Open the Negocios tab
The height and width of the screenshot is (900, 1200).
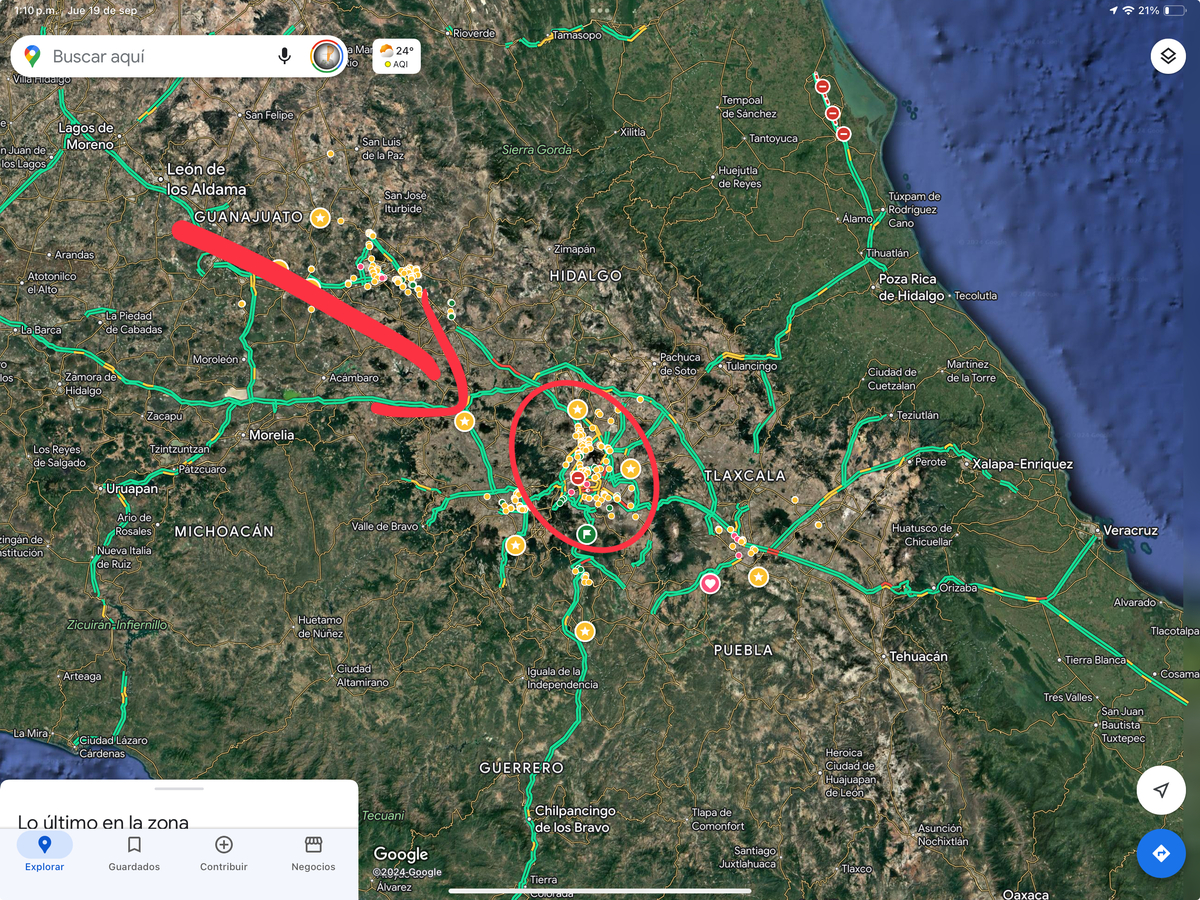pyautogui.click(x=313, y=853)
